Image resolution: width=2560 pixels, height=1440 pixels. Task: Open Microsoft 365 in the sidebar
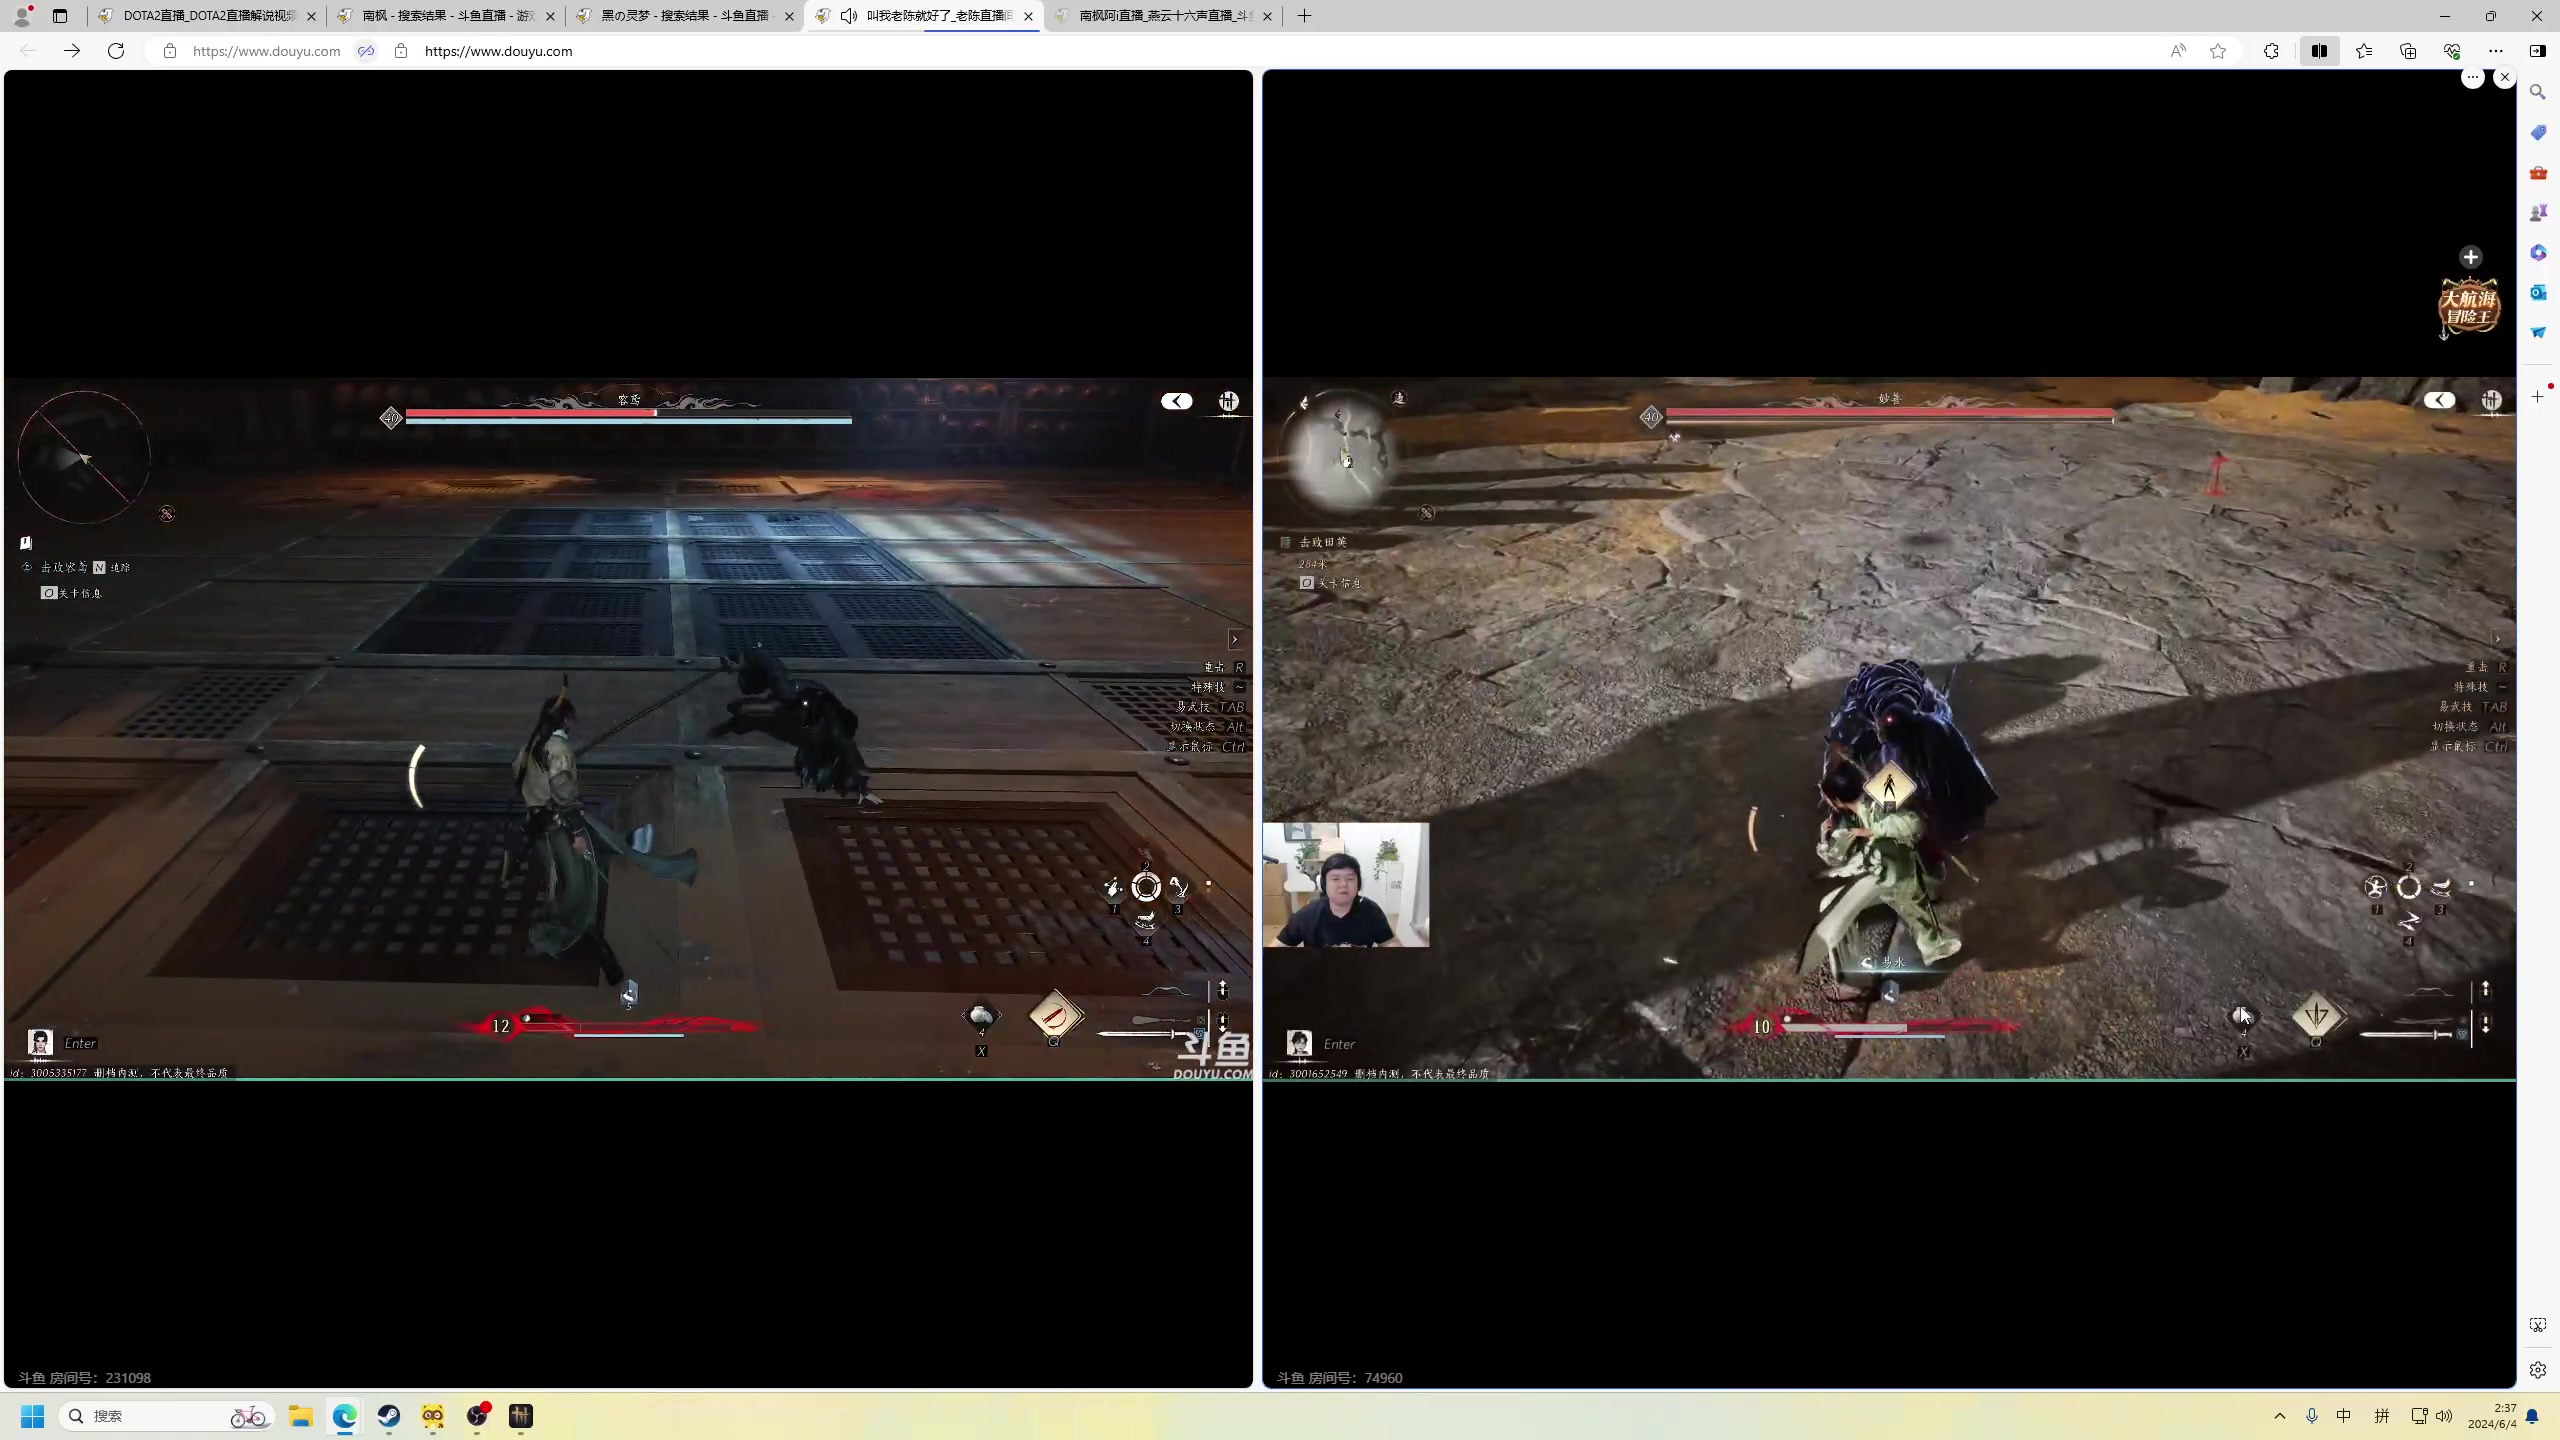2538,252
